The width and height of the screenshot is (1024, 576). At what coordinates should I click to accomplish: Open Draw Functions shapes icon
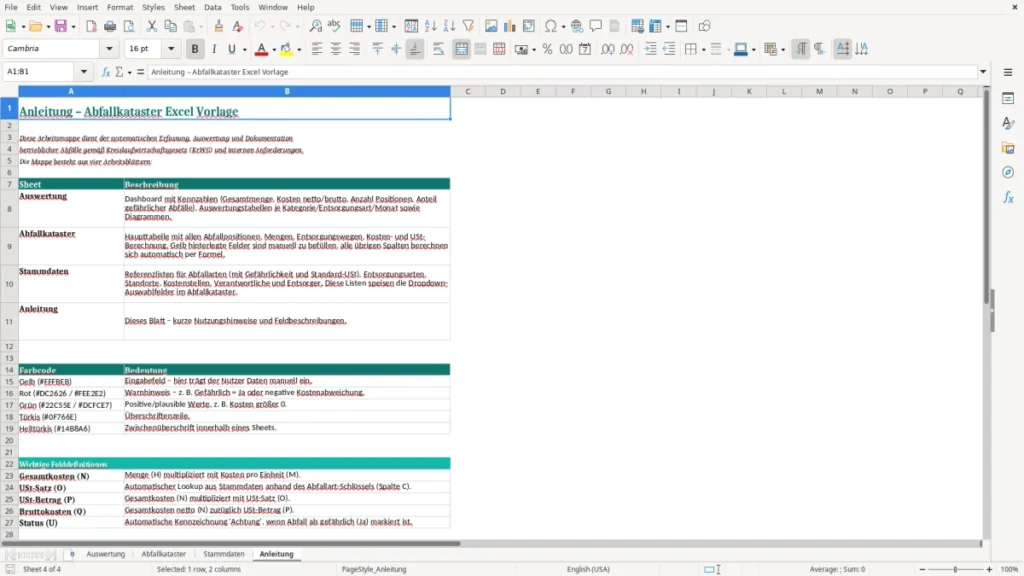point(704,26)
